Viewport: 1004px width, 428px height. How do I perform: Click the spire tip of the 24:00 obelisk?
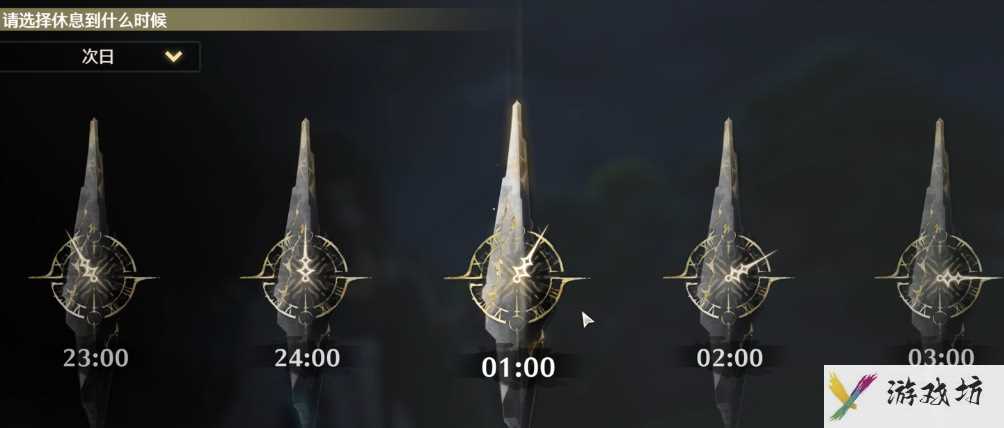coord(305,128)
